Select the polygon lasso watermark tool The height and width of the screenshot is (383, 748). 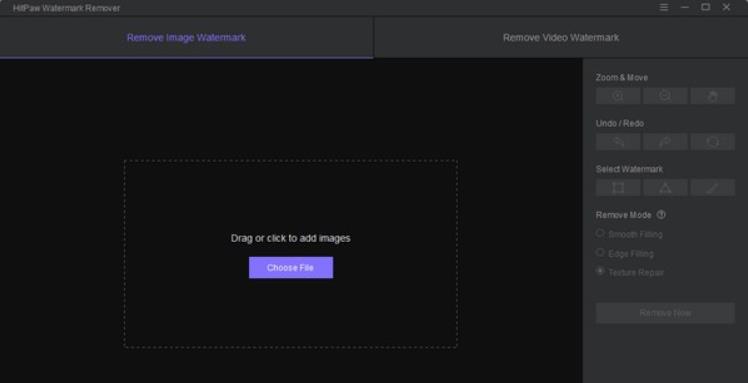pyautogui.click(x=665, y=188)
